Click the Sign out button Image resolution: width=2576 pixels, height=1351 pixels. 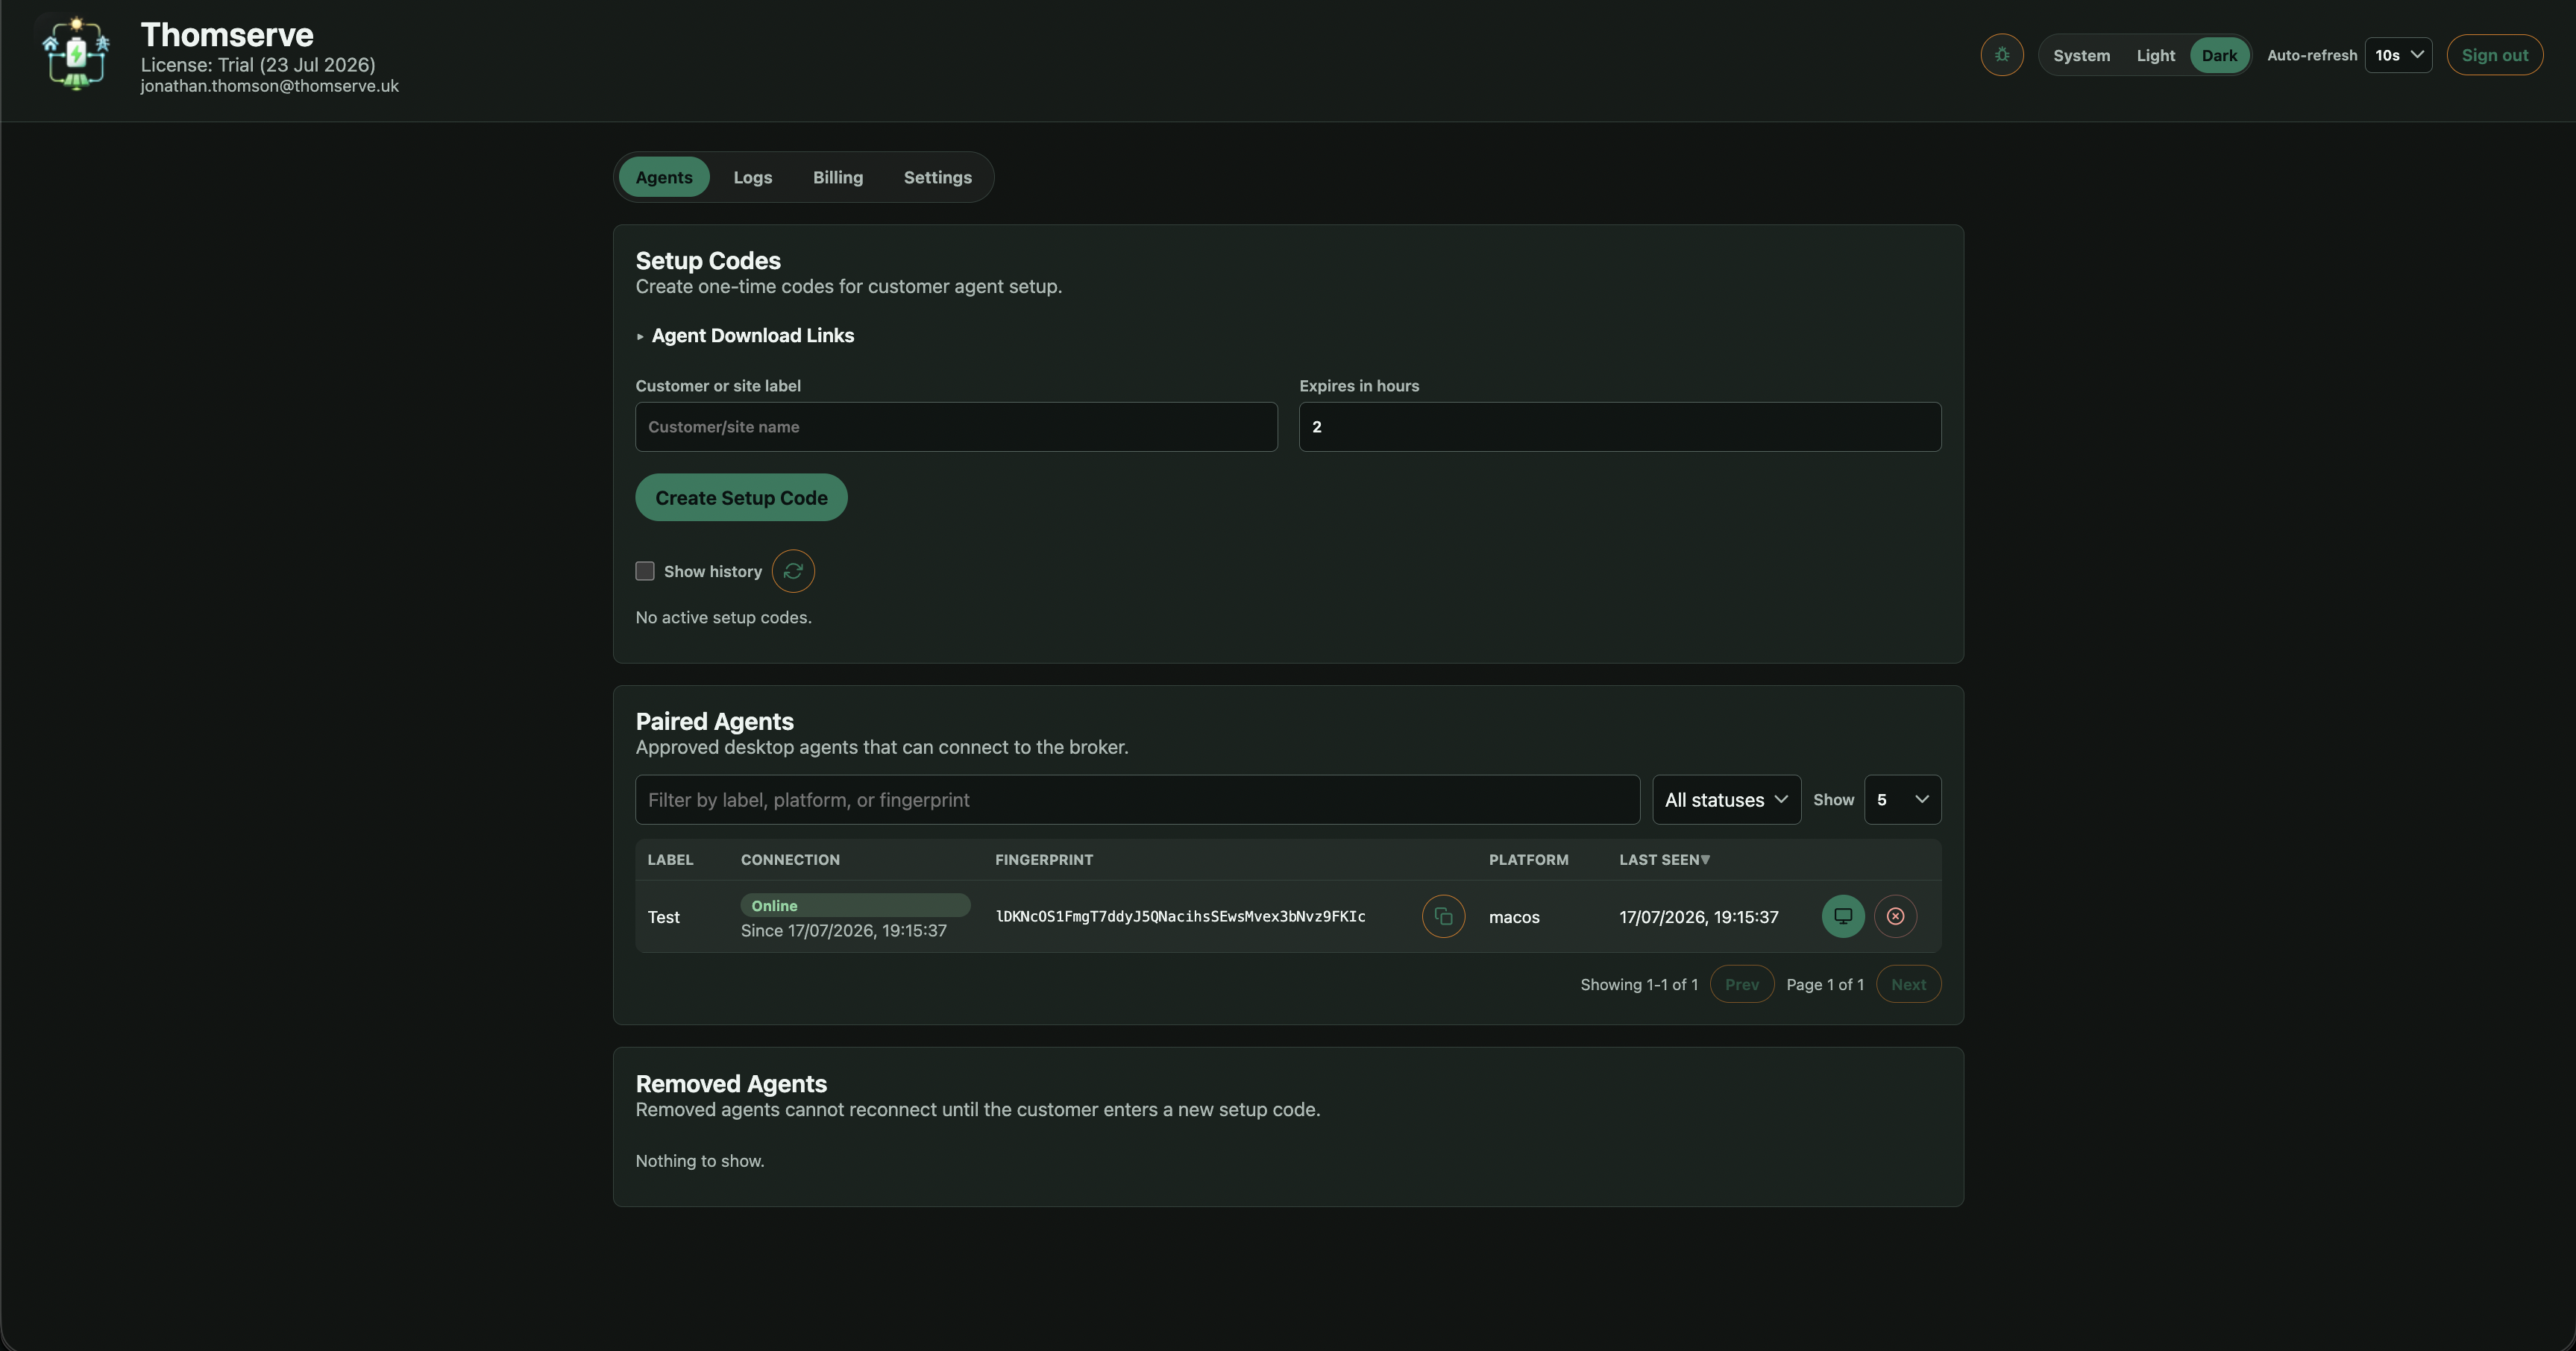(x=2495, y=55)
